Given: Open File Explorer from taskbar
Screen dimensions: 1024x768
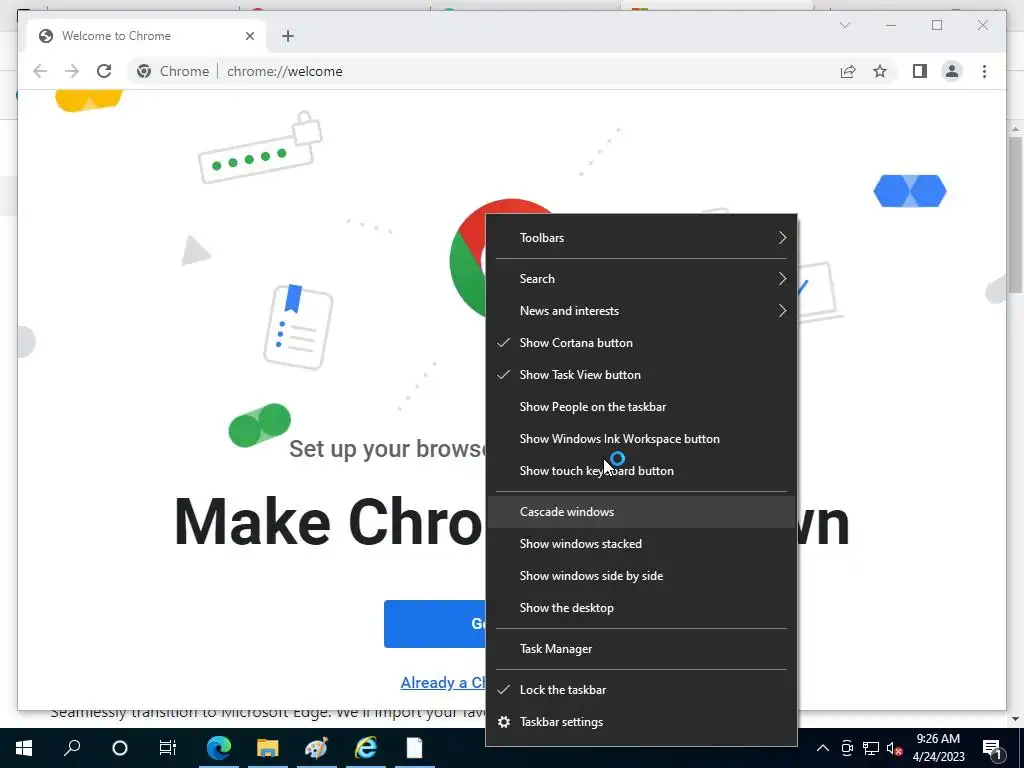Looking at the screenshot, I should point(267,748).
